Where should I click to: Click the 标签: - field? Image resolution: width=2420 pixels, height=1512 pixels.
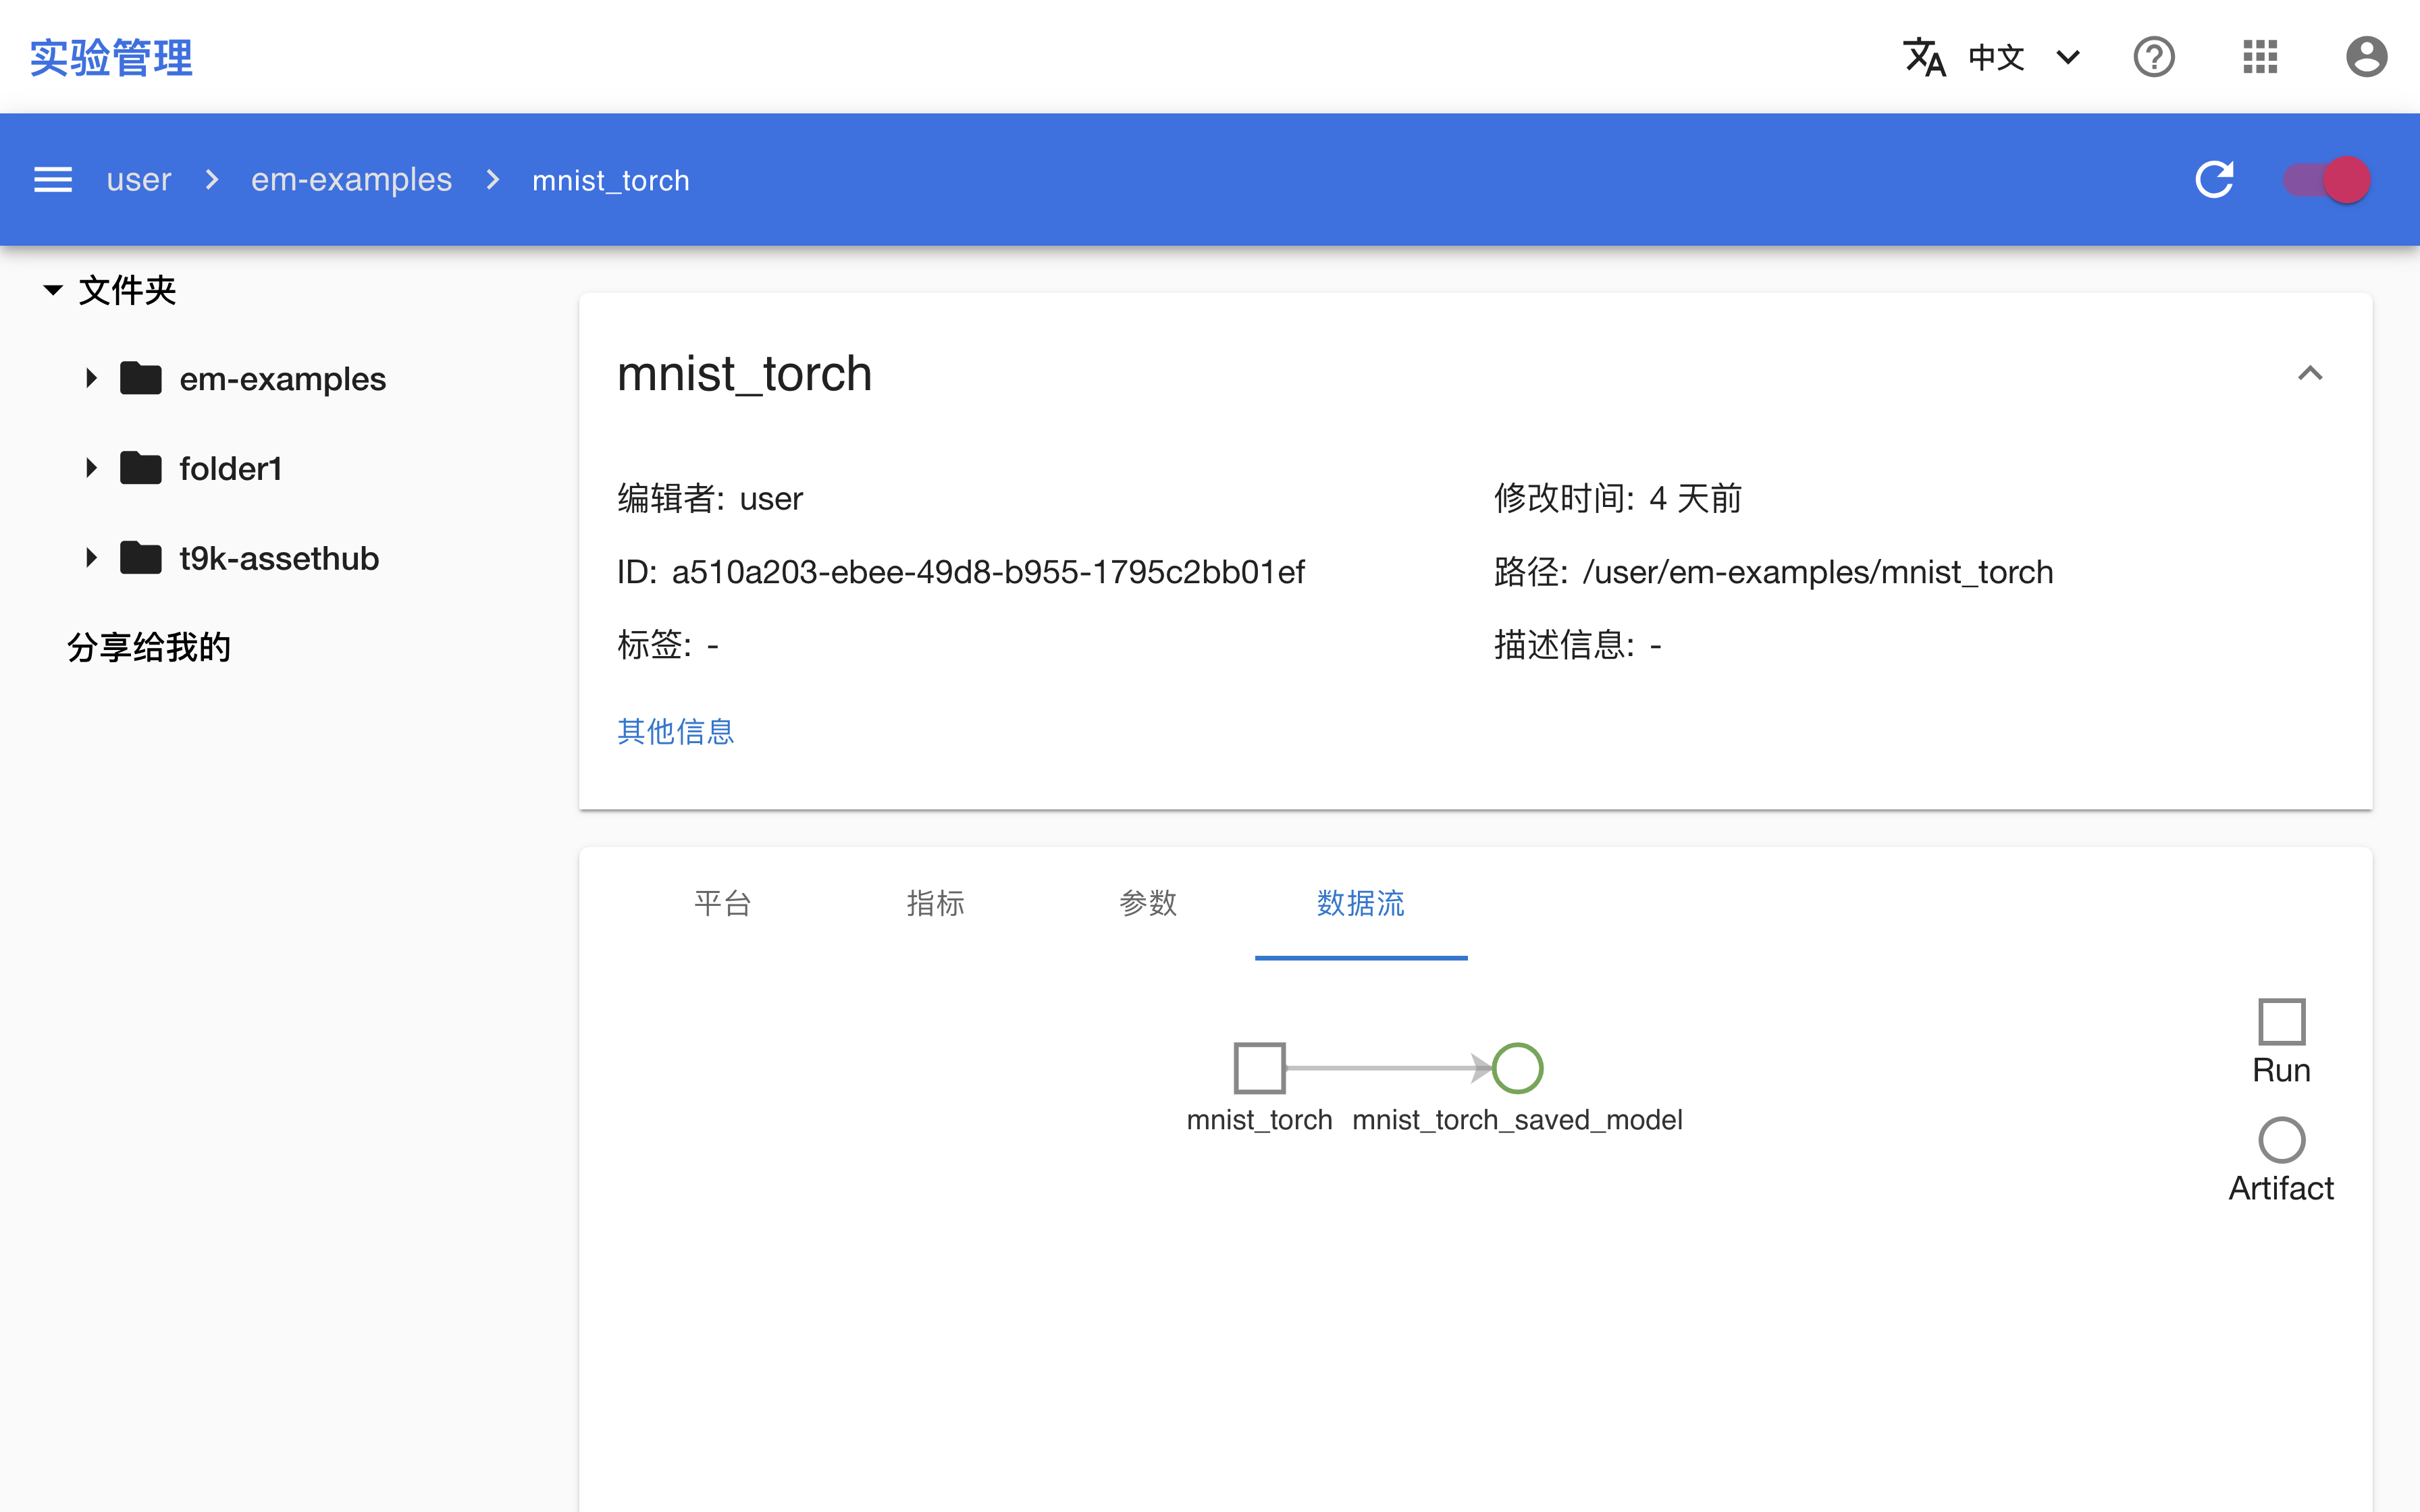tap(668, 645)
